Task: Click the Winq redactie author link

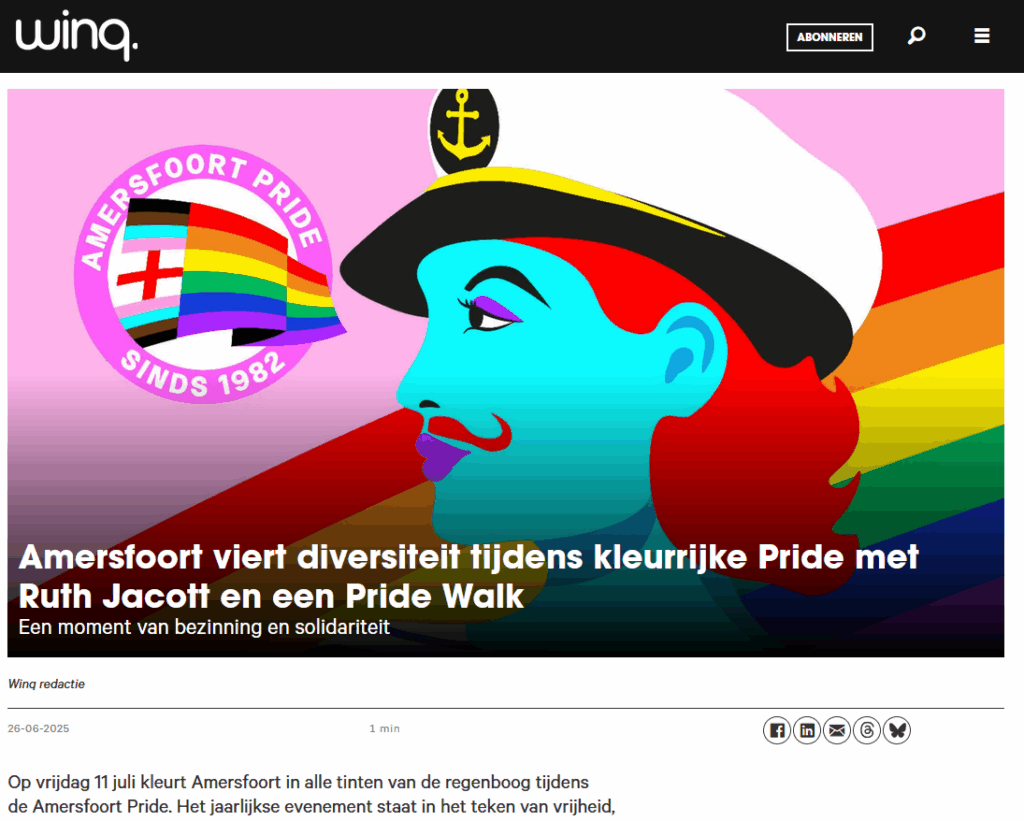Action: click(x=46, y=684)
